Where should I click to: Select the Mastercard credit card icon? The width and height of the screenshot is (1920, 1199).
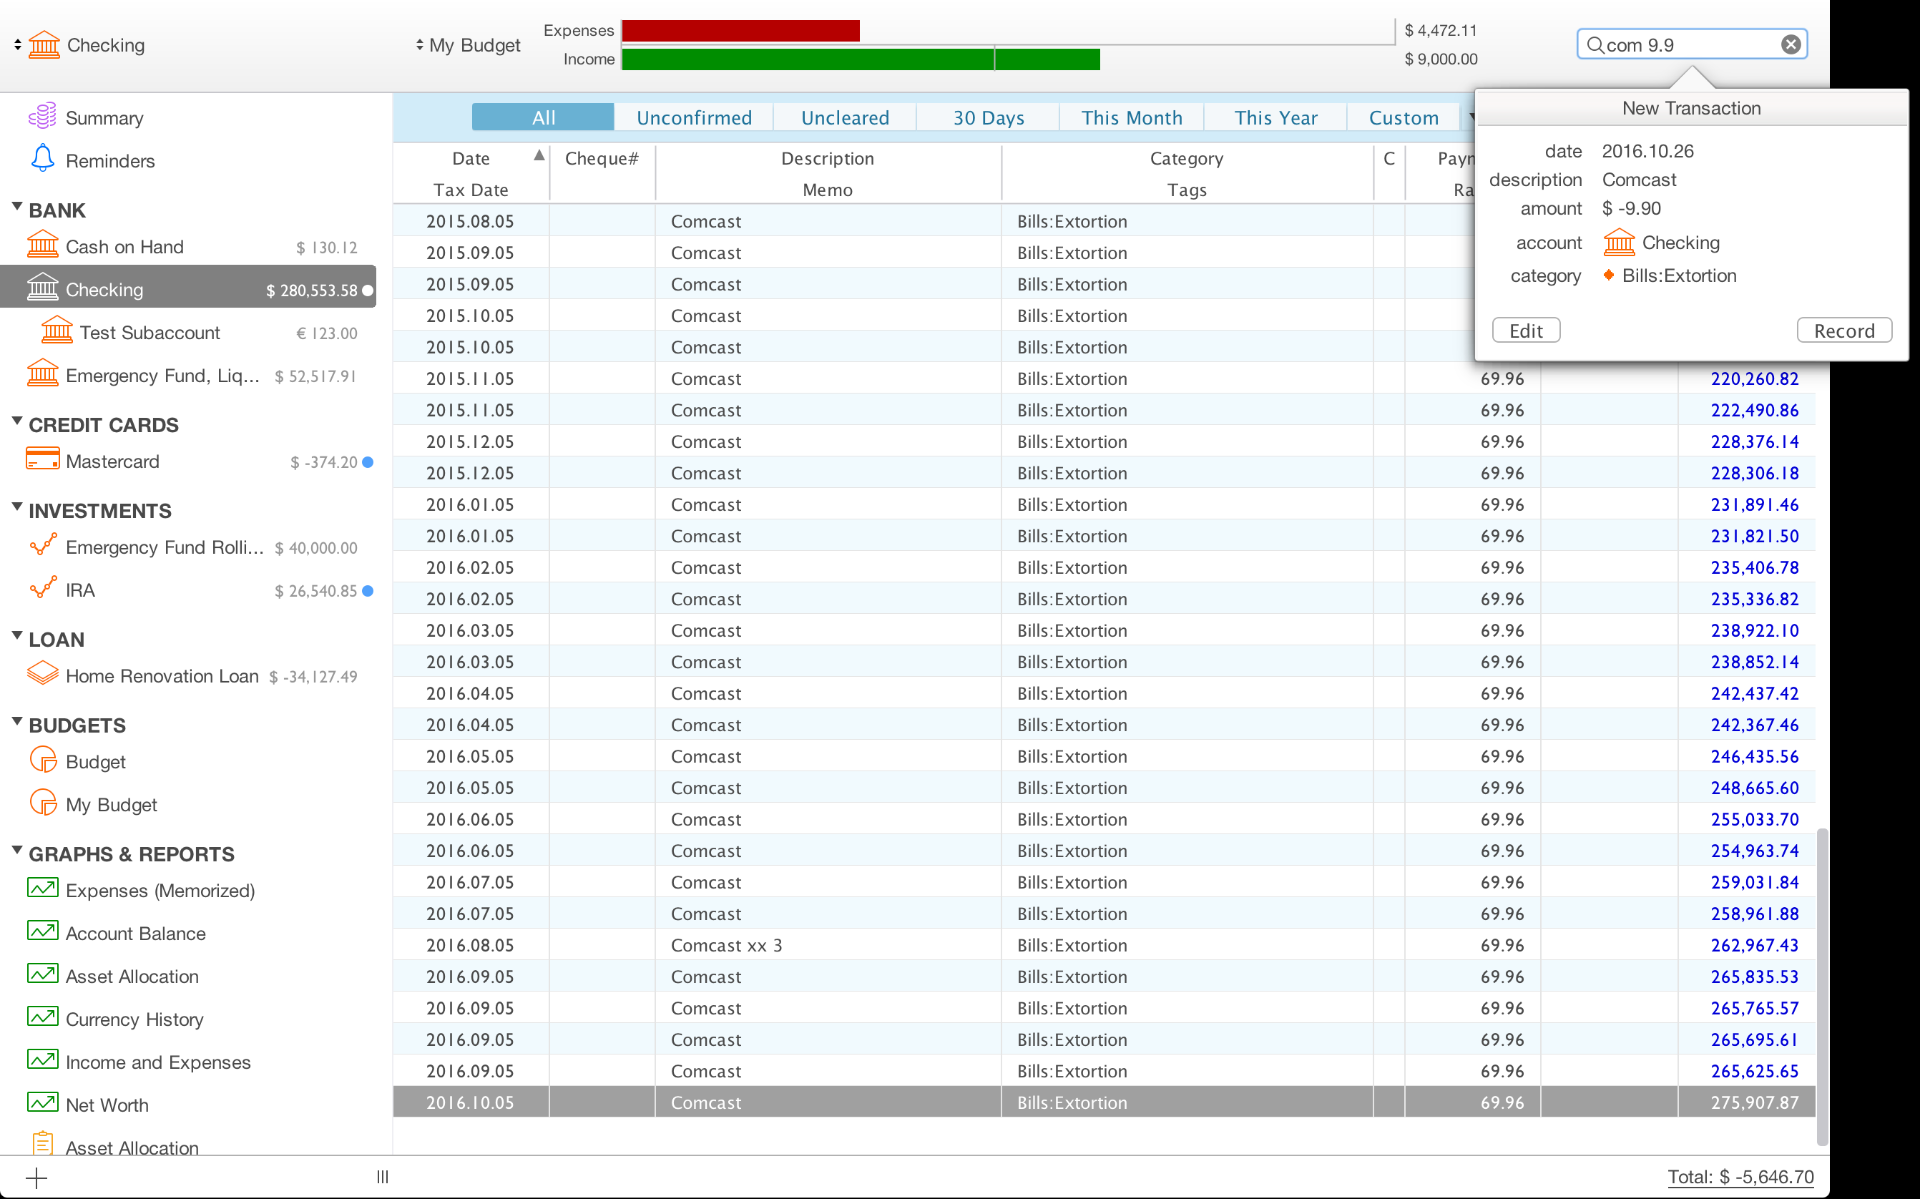click(x=42, y=460)
